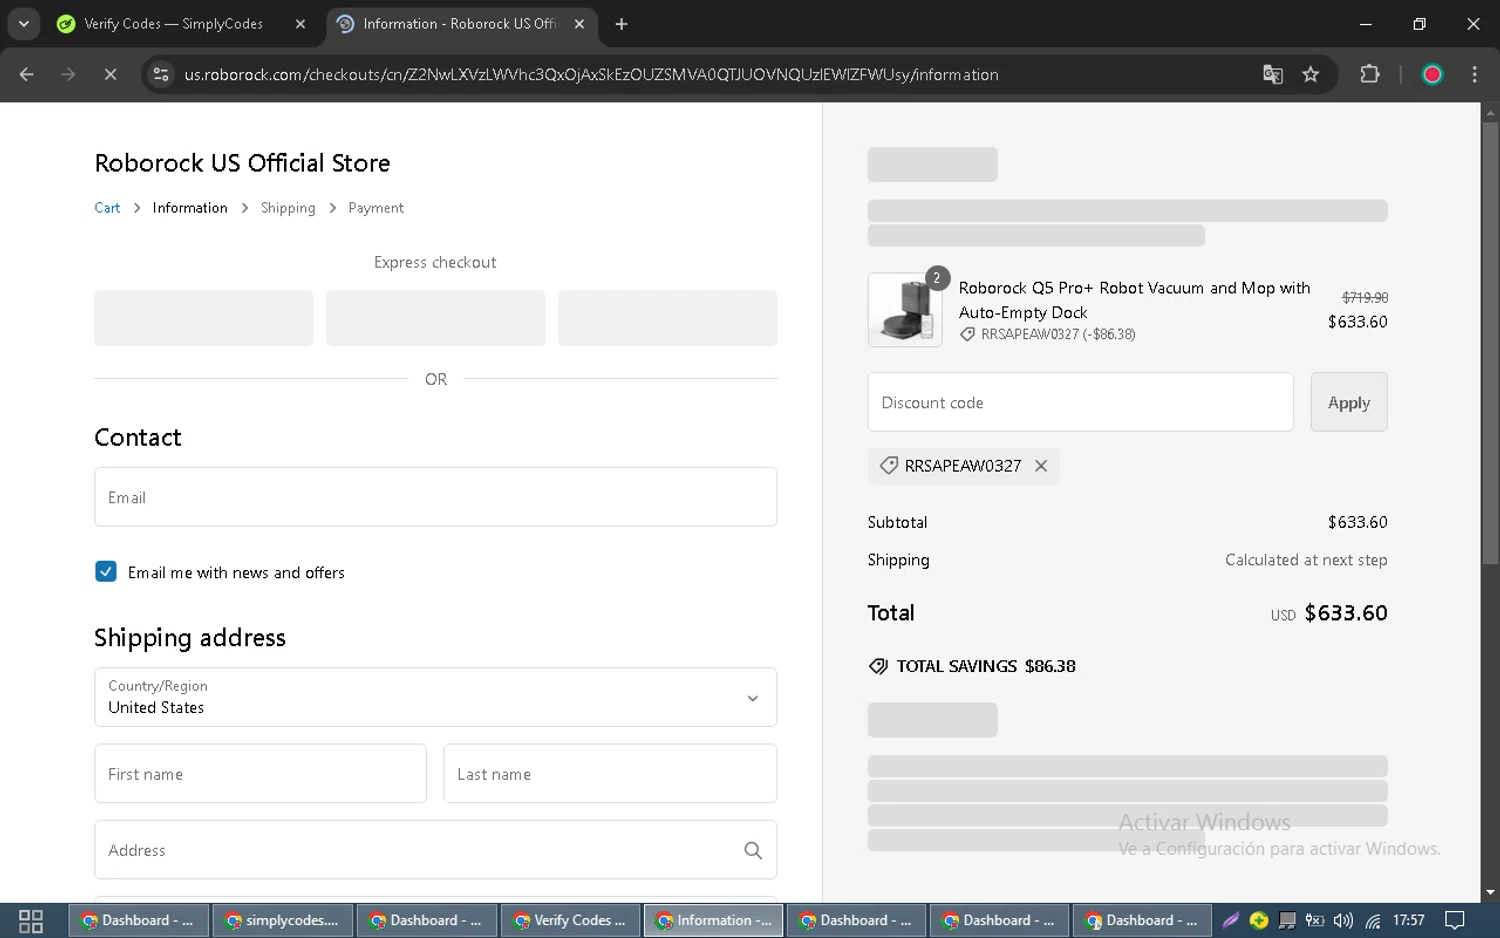View site information icon in address bar
Image resolution: width=1500 pixels, height=938 pixels.
coord(160,74)
